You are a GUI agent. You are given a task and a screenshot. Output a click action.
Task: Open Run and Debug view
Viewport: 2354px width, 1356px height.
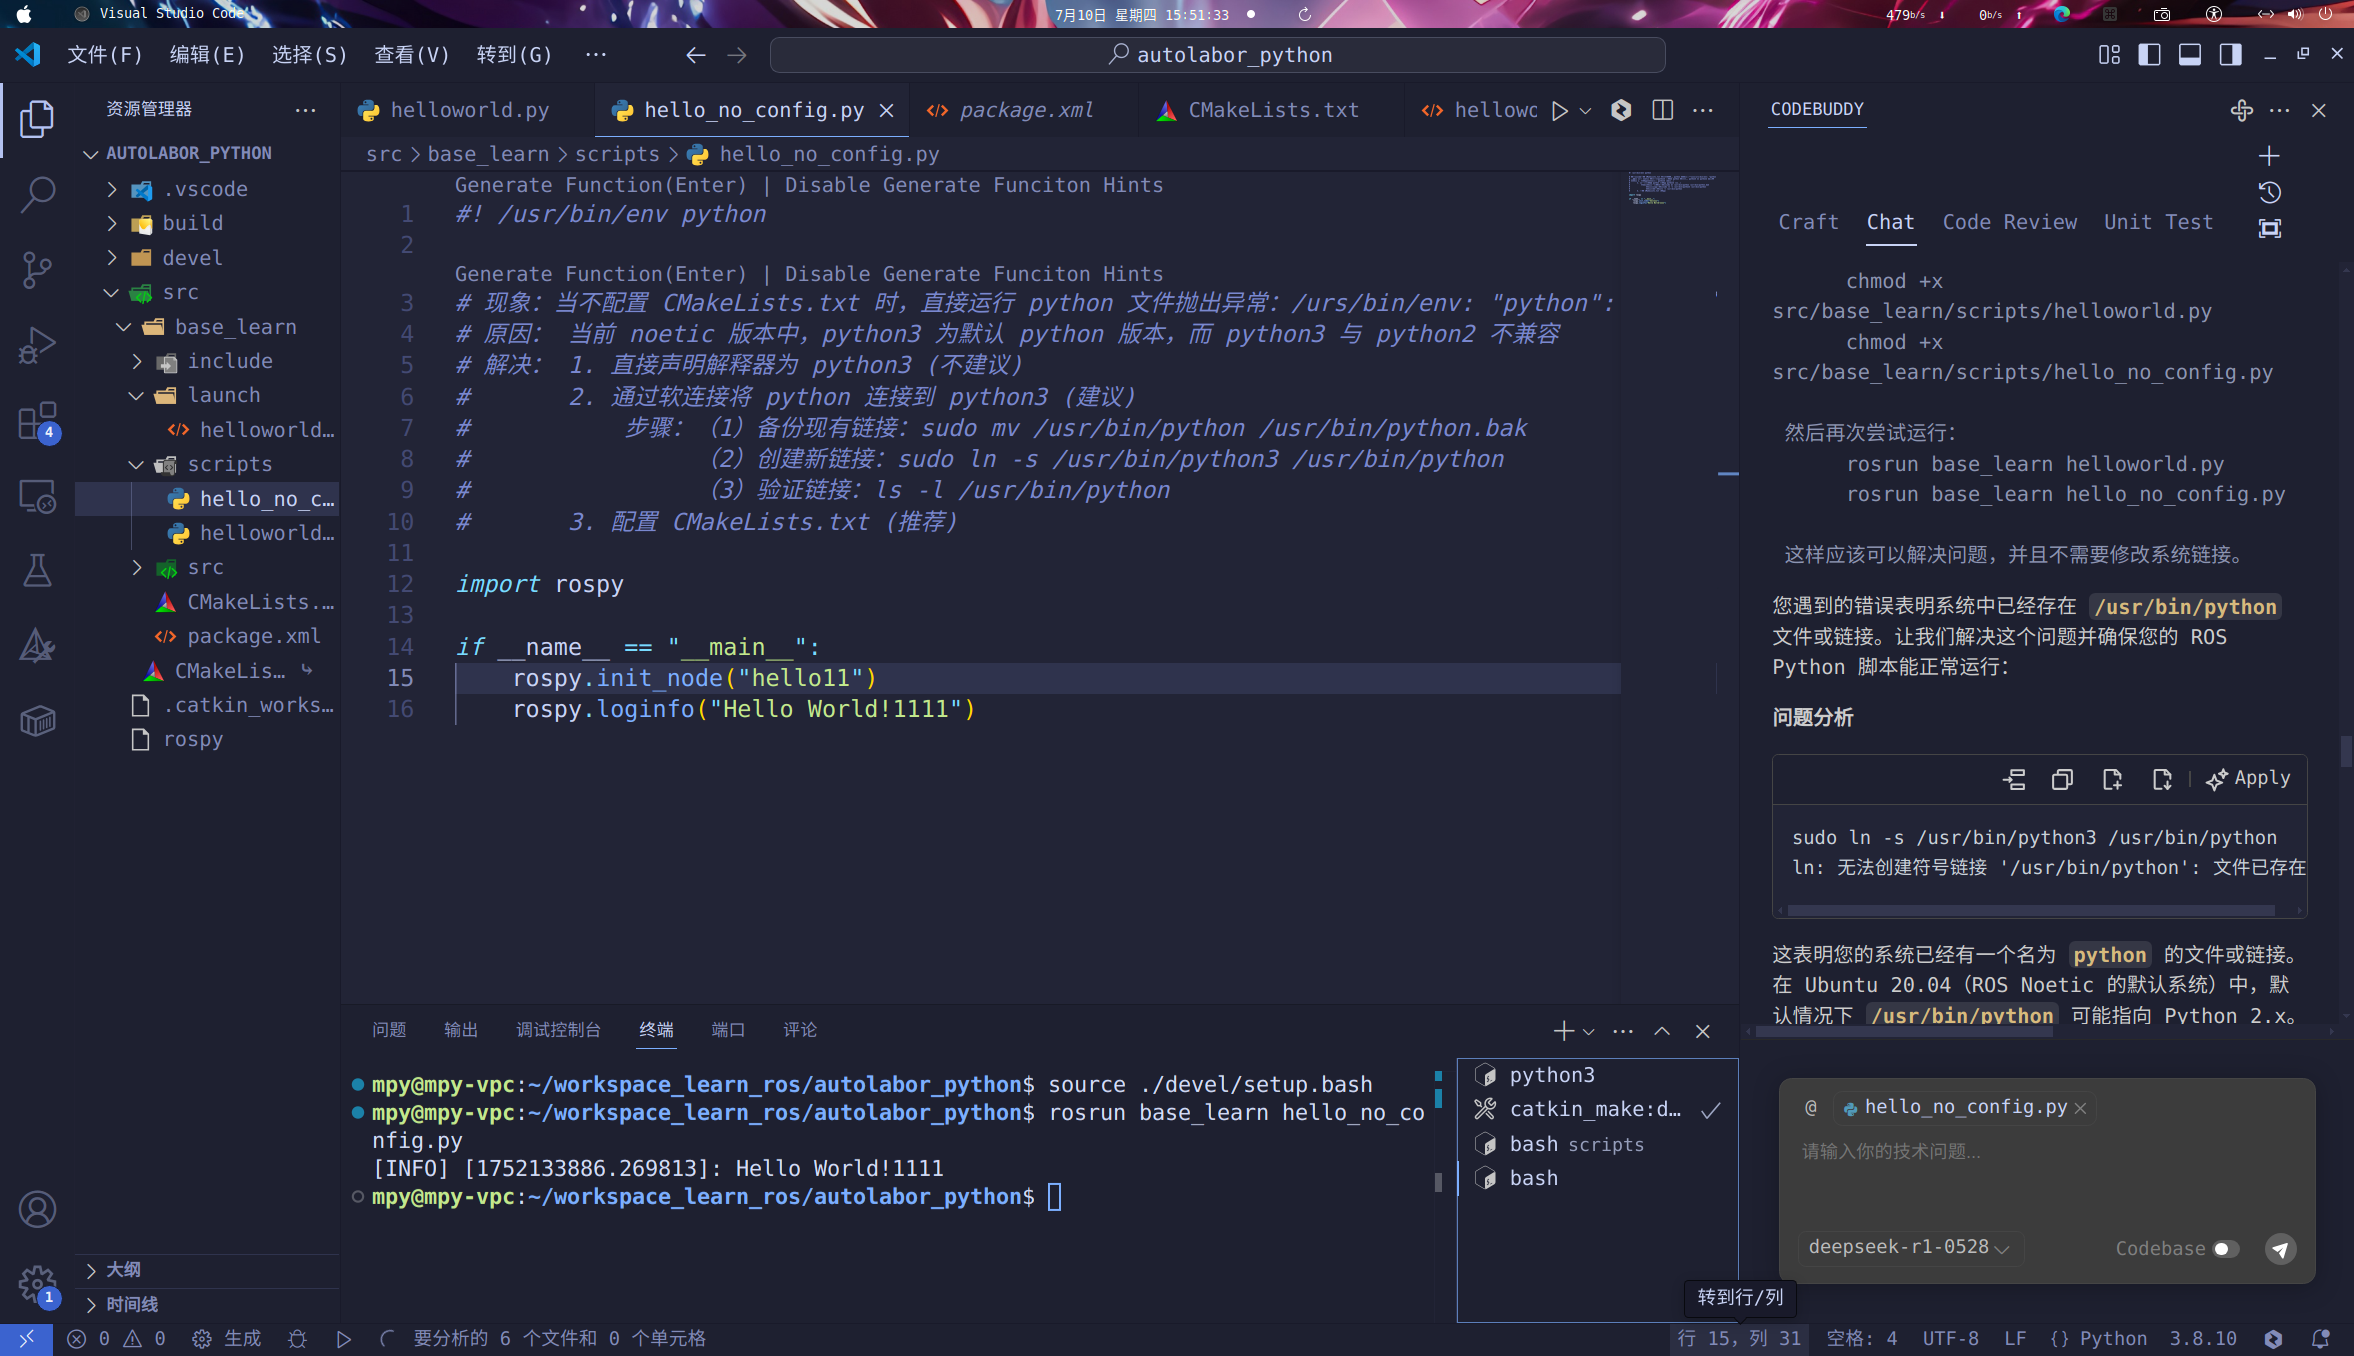[x=37, y=345]
